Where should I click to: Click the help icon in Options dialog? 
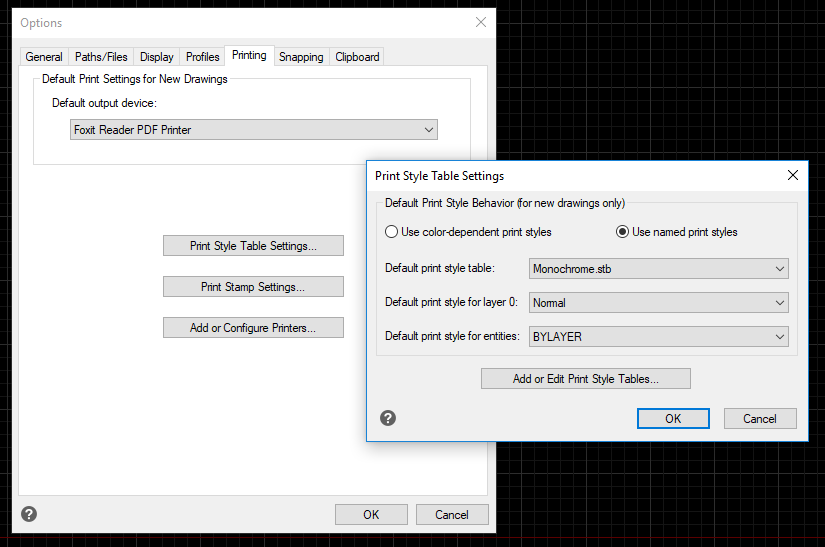pyautogui.click(x=29, y=514)
